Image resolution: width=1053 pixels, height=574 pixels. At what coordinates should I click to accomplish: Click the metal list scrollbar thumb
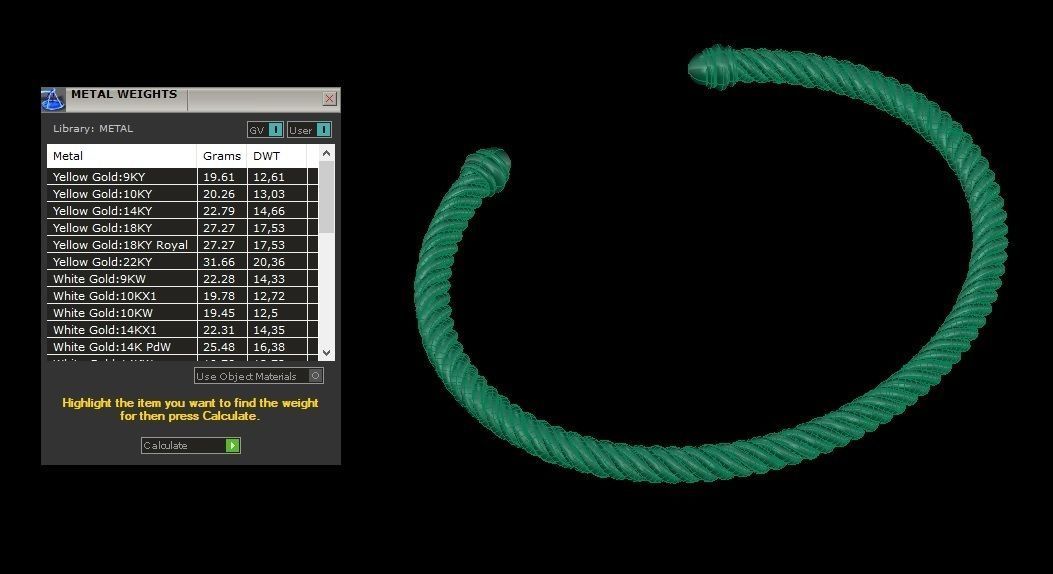pos(326,197)
